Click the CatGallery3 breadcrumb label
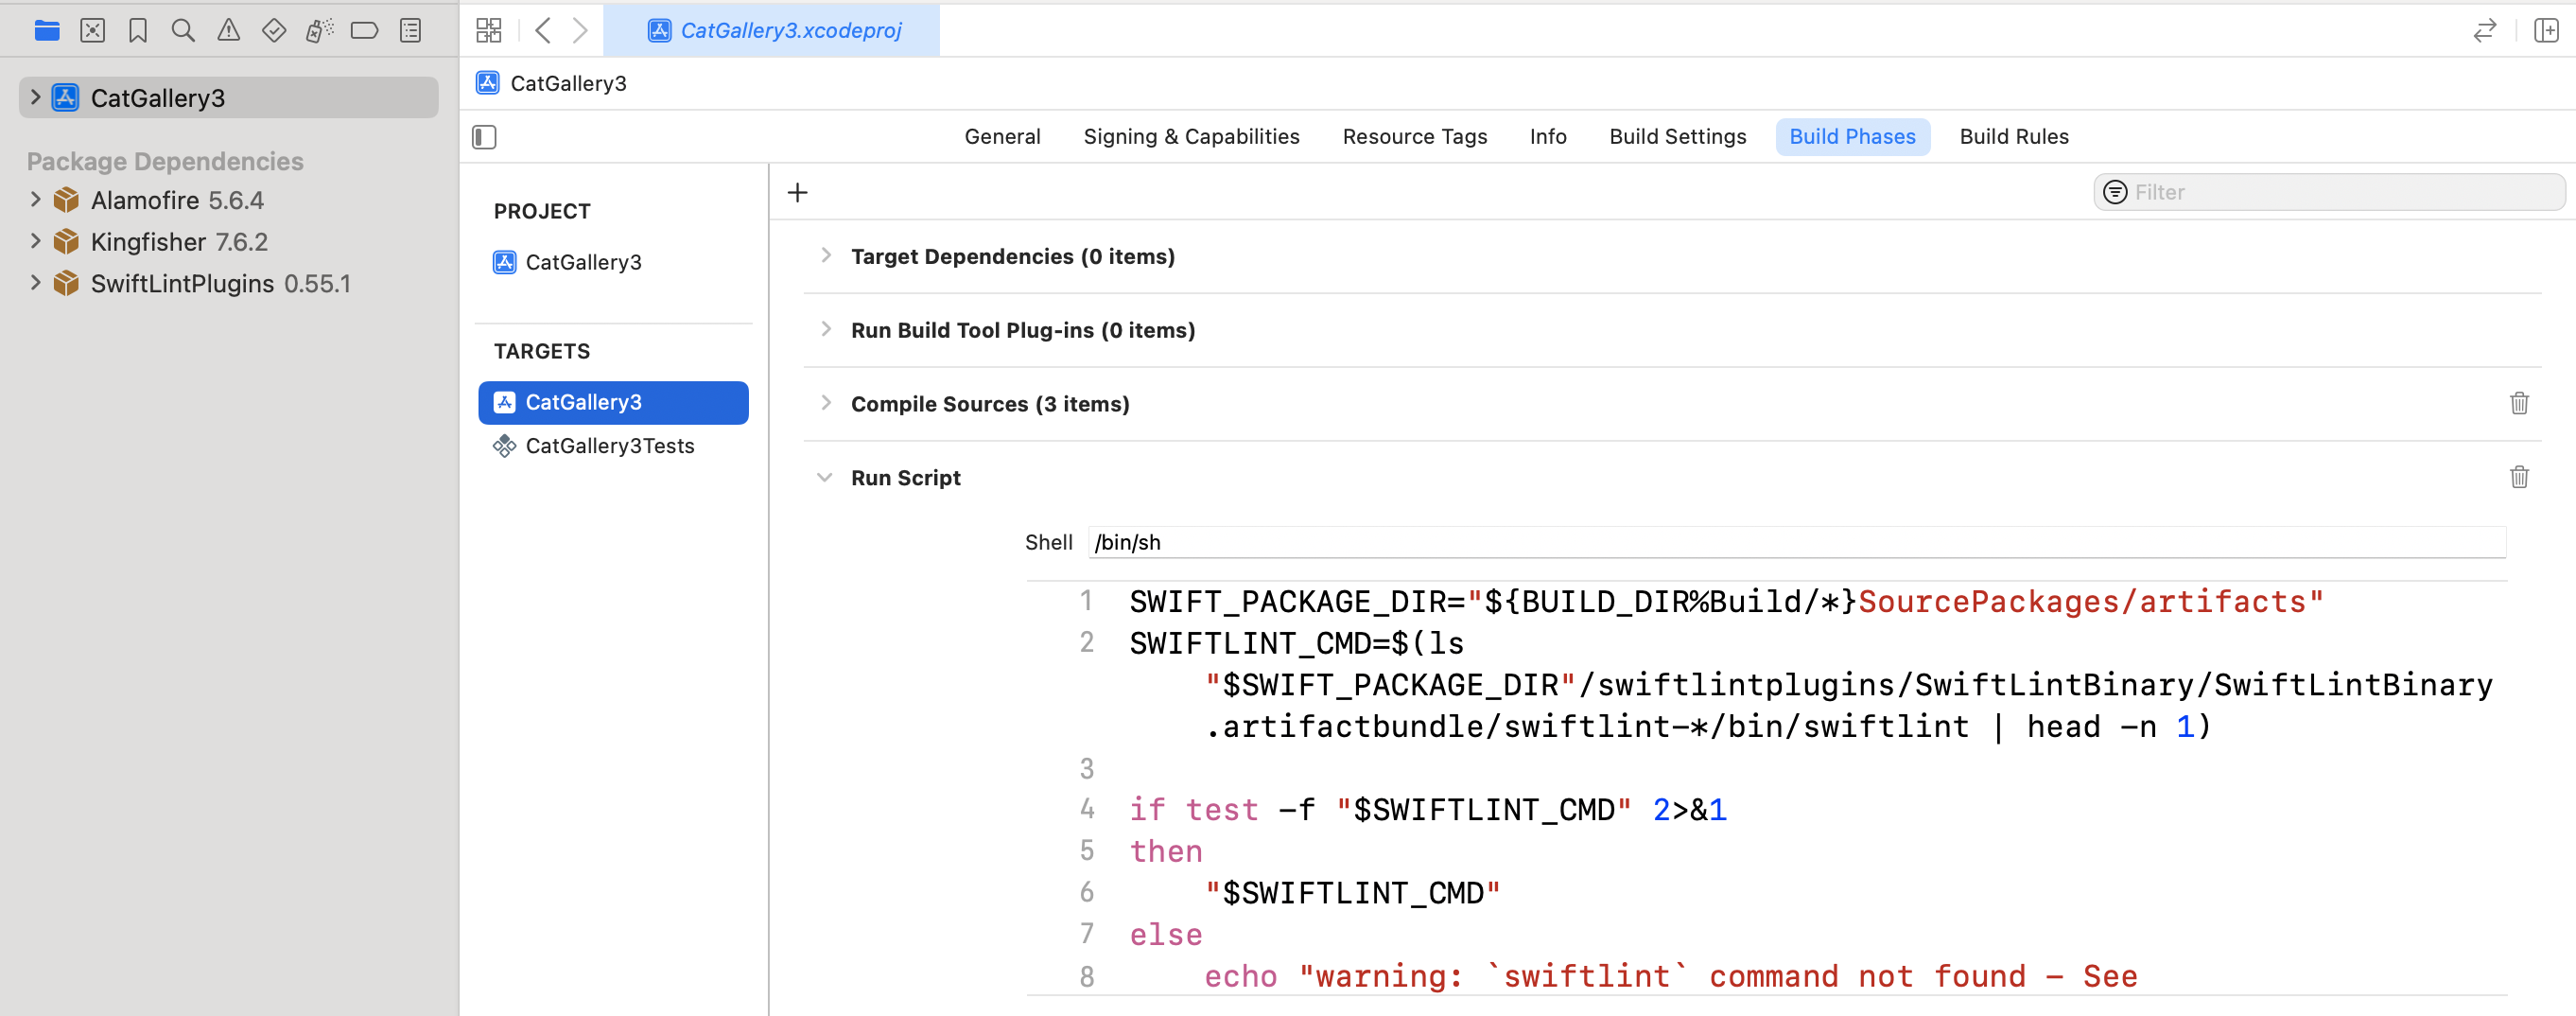This screenshot has width=2576, height=1016. tap(568, 84)
